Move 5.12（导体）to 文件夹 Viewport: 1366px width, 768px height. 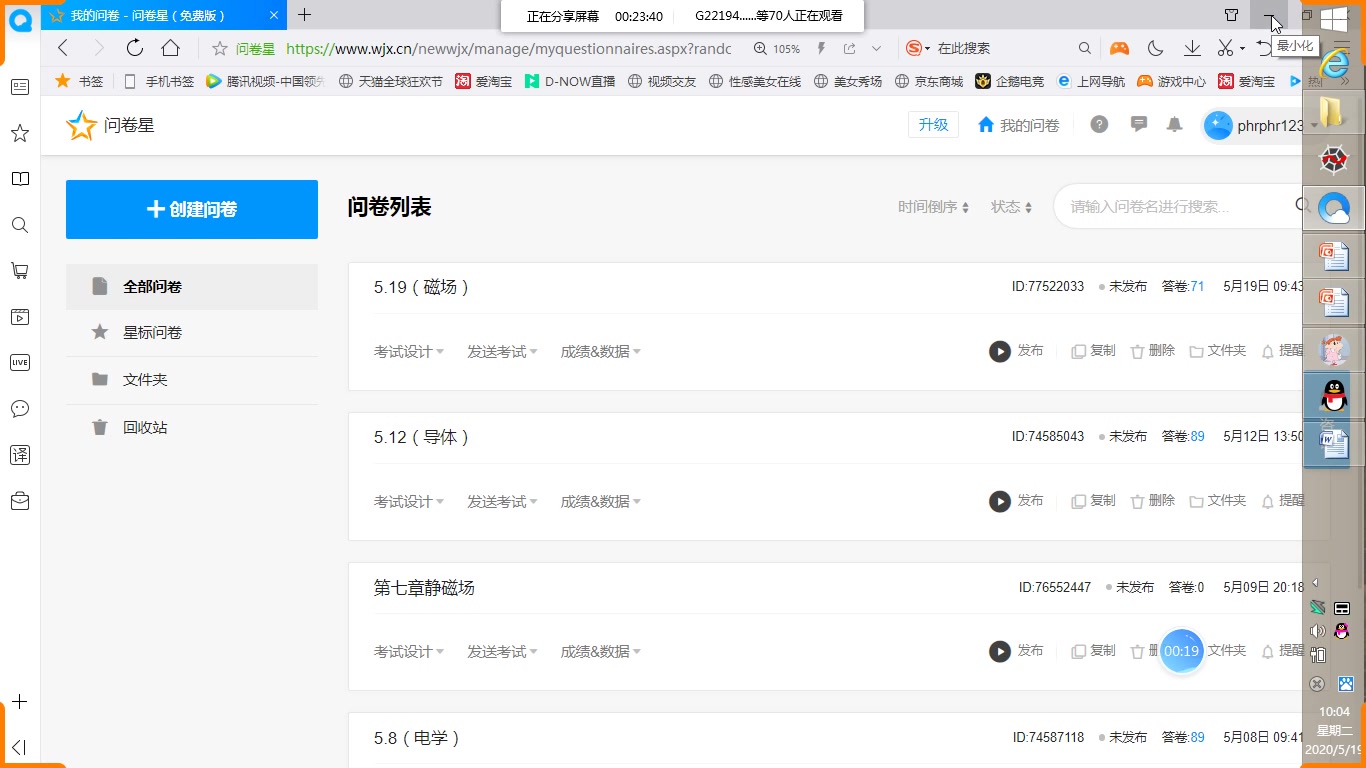[x=1217, y=500]
